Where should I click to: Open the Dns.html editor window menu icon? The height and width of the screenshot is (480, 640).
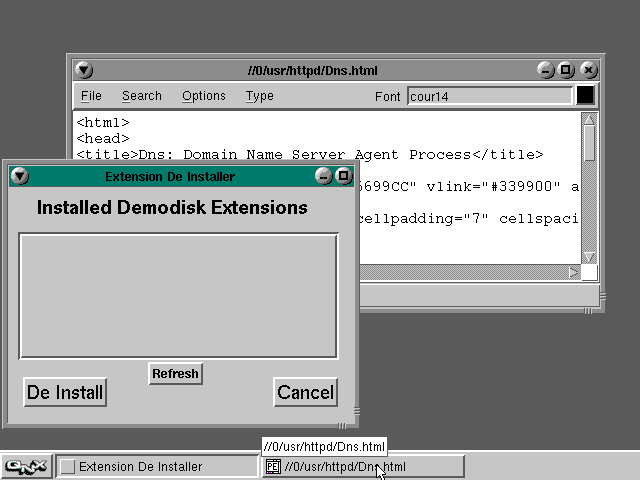(x=84, y=70)
